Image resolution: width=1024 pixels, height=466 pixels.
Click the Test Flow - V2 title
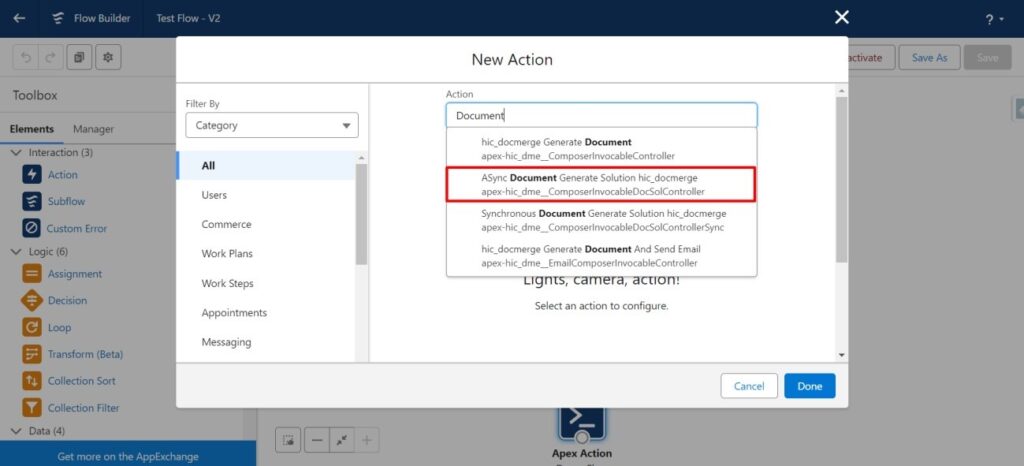(x=188, y=18)
